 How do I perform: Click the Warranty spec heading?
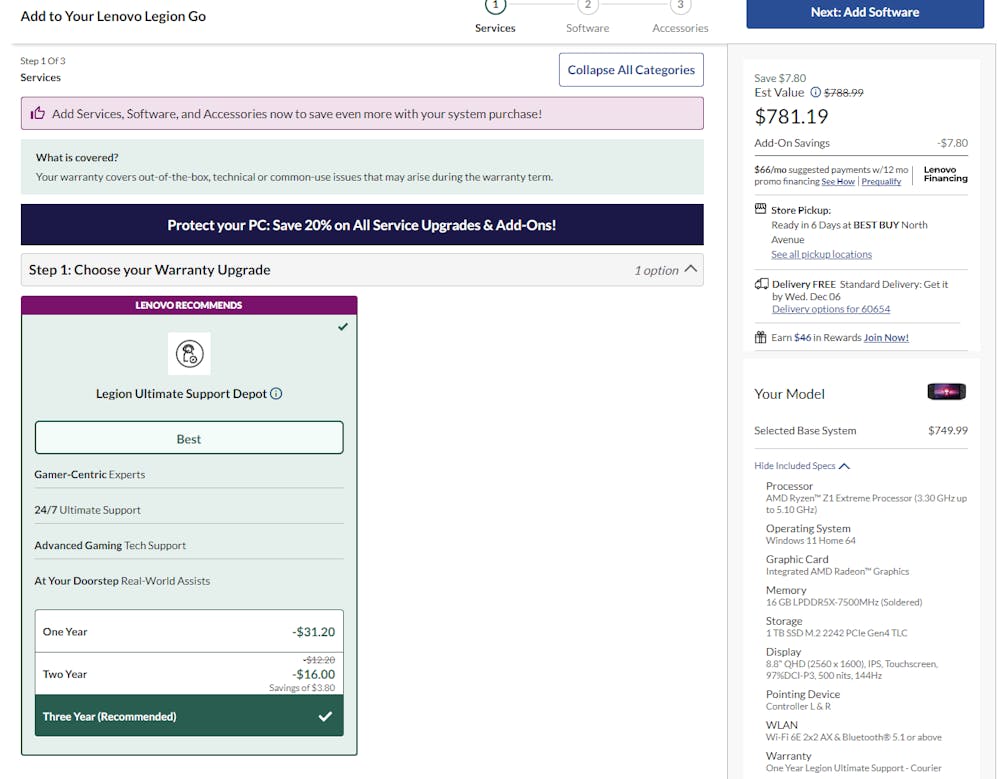pyautogui.click(x=788, y=756)
